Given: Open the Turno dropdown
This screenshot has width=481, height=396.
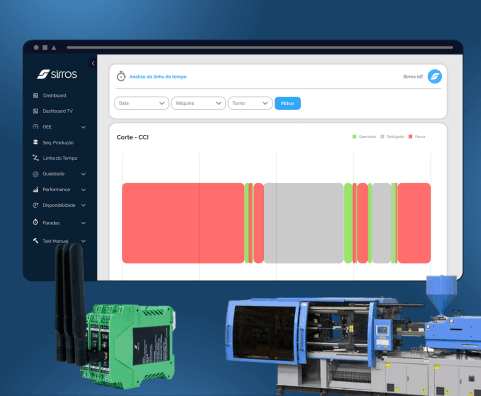Looking at the screenshot, I should [x=250, y=103].
